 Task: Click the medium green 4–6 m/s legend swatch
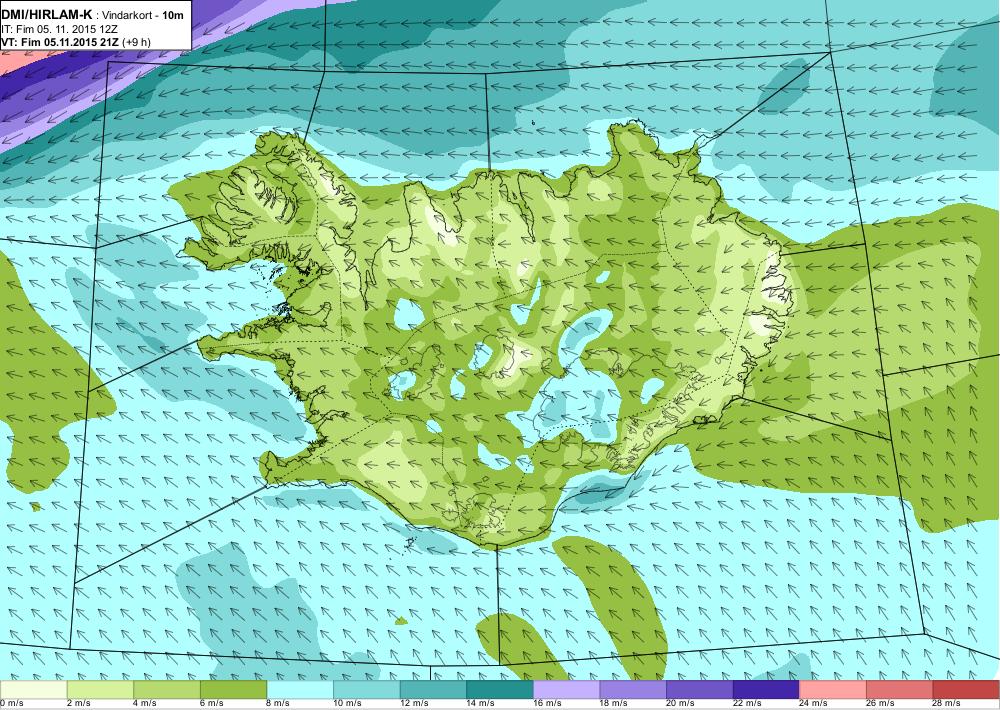click(x=166, y=690)
